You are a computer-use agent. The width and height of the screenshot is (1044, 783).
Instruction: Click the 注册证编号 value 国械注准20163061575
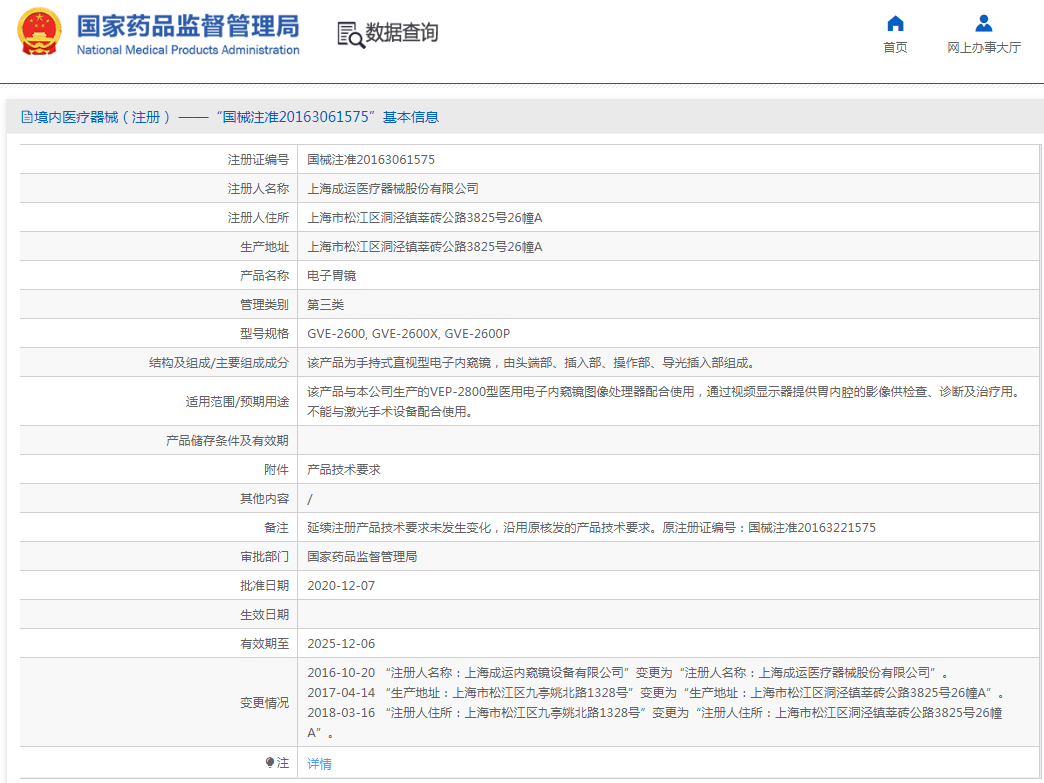click(370, 160)
